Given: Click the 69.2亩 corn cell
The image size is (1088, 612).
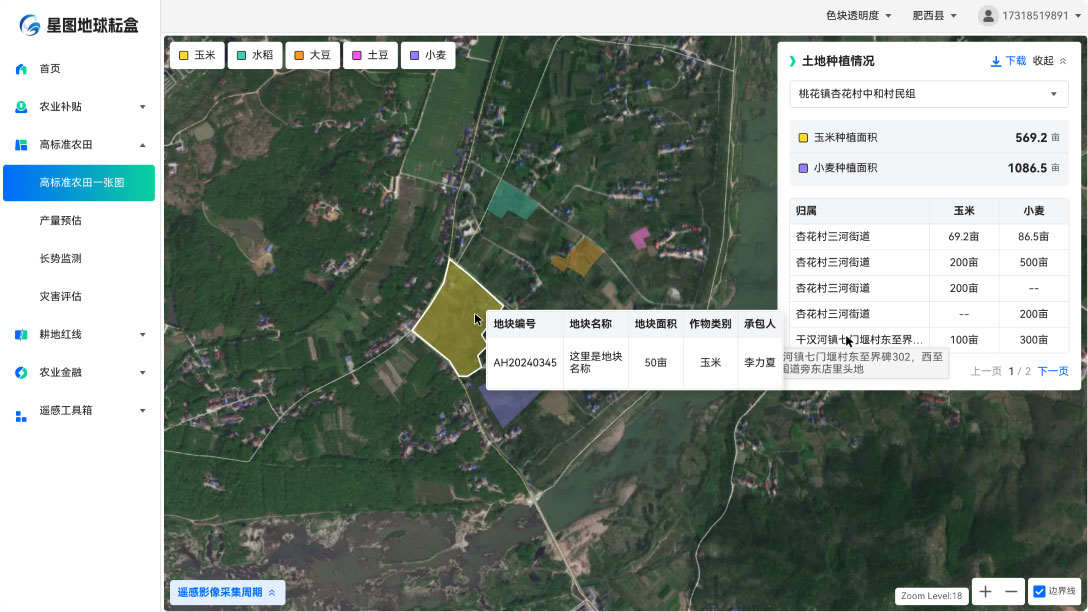Looking at the screenshot, I should pyautogui.click(x=964, y=237).
